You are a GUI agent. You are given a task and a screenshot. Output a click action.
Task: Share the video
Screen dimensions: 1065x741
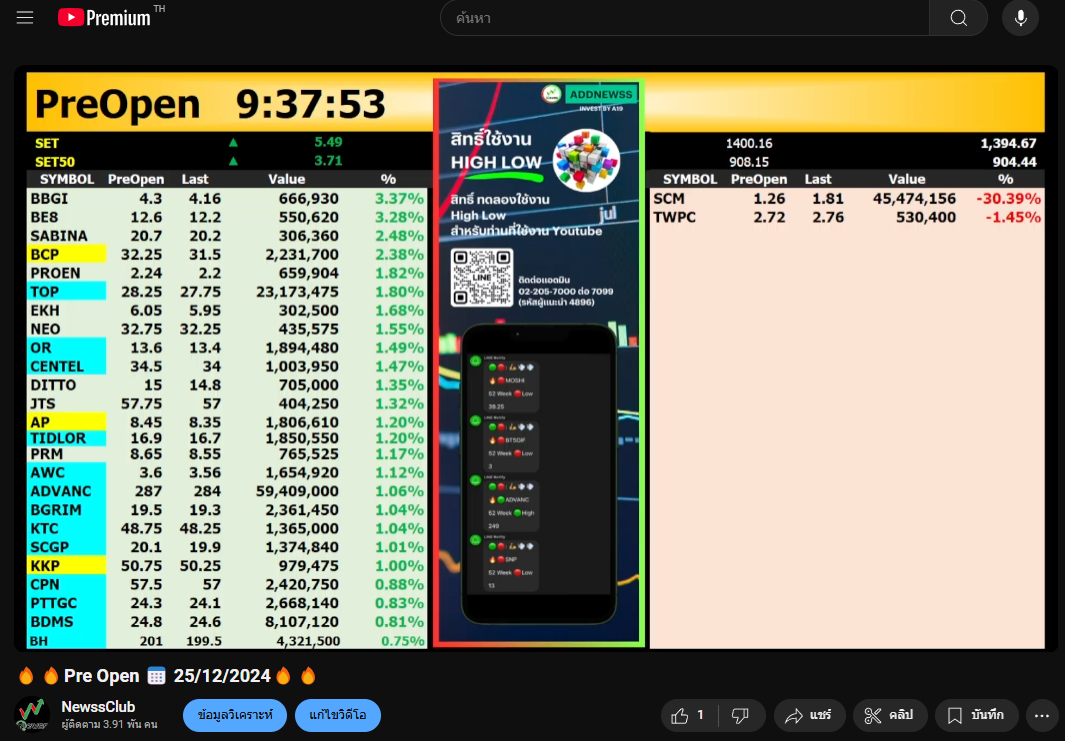[x=809, y=715]
